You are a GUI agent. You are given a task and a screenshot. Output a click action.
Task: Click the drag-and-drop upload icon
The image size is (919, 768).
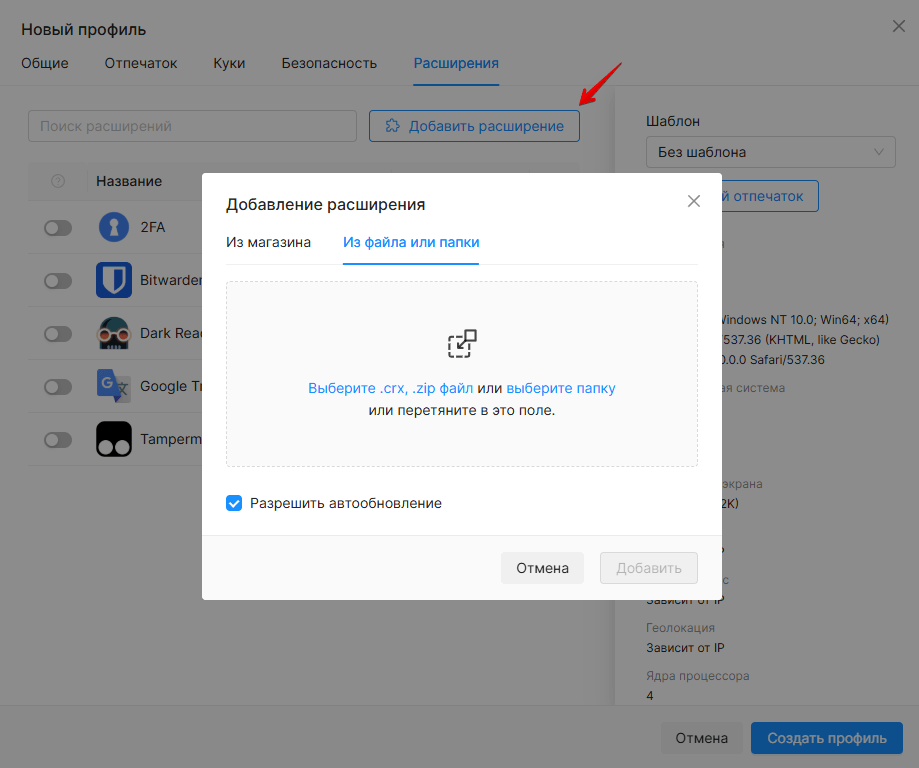coord(462,344)
